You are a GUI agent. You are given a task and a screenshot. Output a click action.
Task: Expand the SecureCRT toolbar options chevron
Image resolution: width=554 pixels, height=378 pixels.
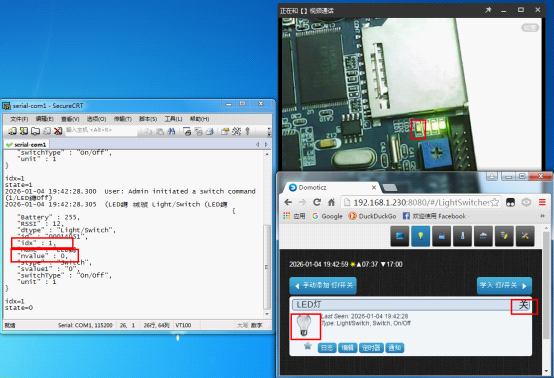click(x=269, y=132)
